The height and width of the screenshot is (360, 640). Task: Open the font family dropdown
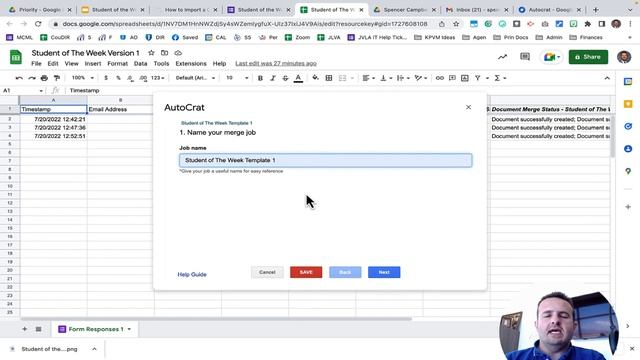coord(195,78)
